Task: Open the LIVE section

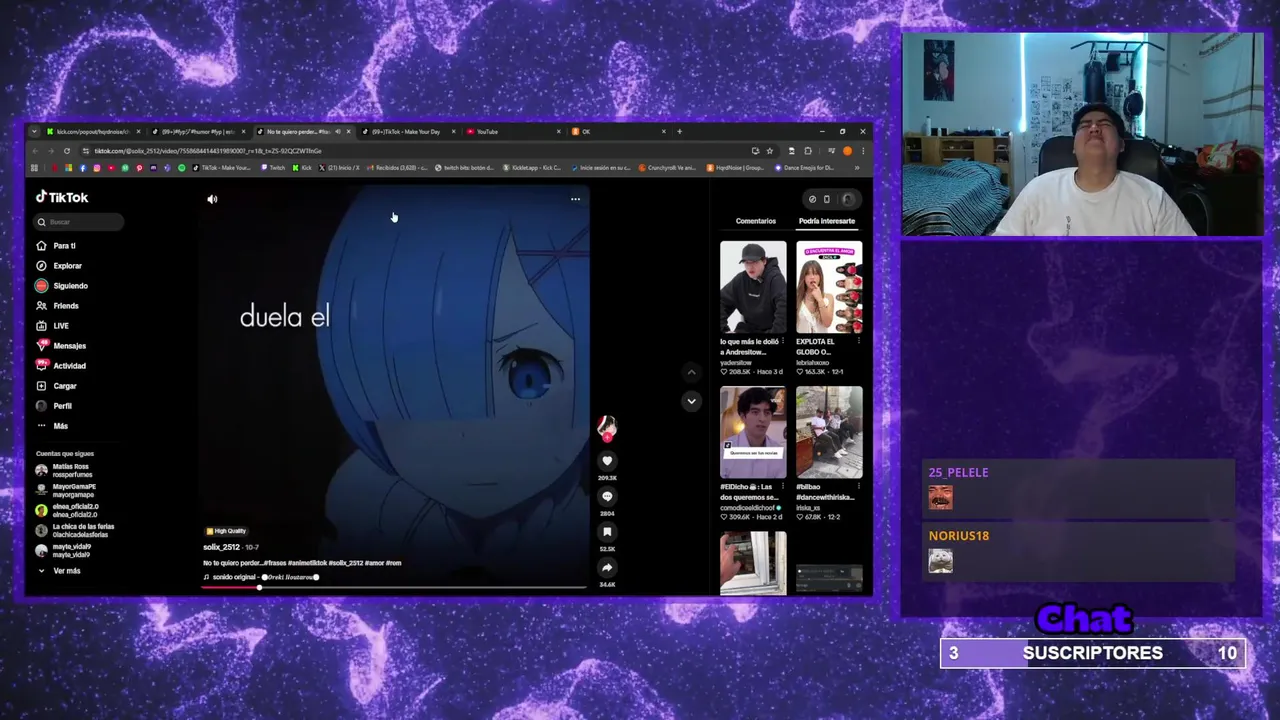Action: pyautogui.click(x=53, y=326)
